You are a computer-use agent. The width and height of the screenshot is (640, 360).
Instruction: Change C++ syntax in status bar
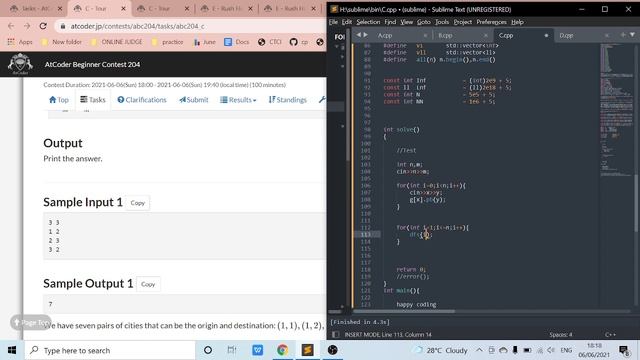click(x=610, y=335)
